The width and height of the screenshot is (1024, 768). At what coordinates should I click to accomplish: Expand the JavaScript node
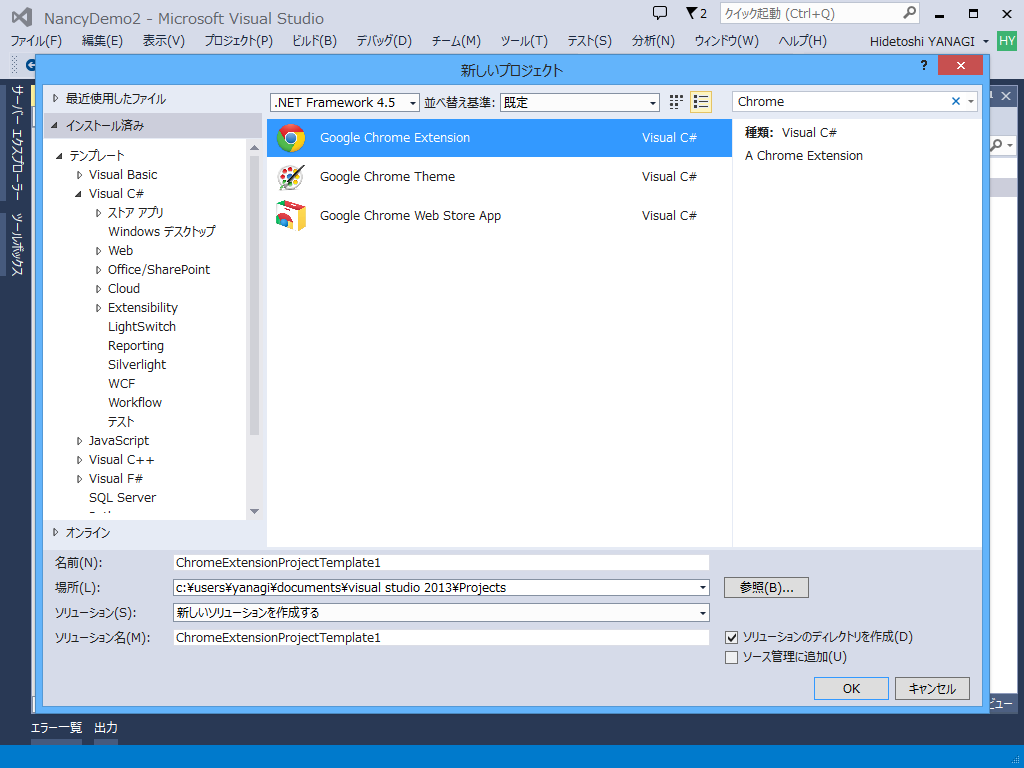pos(80,441)
